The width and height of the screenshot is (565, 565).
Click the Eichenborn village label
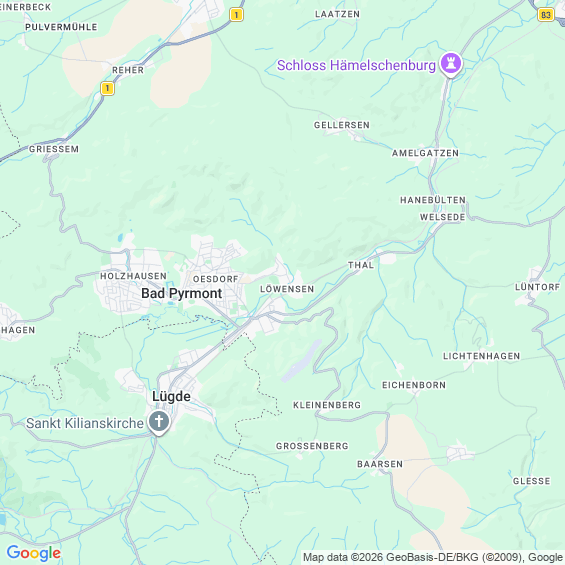click(414, 385)
